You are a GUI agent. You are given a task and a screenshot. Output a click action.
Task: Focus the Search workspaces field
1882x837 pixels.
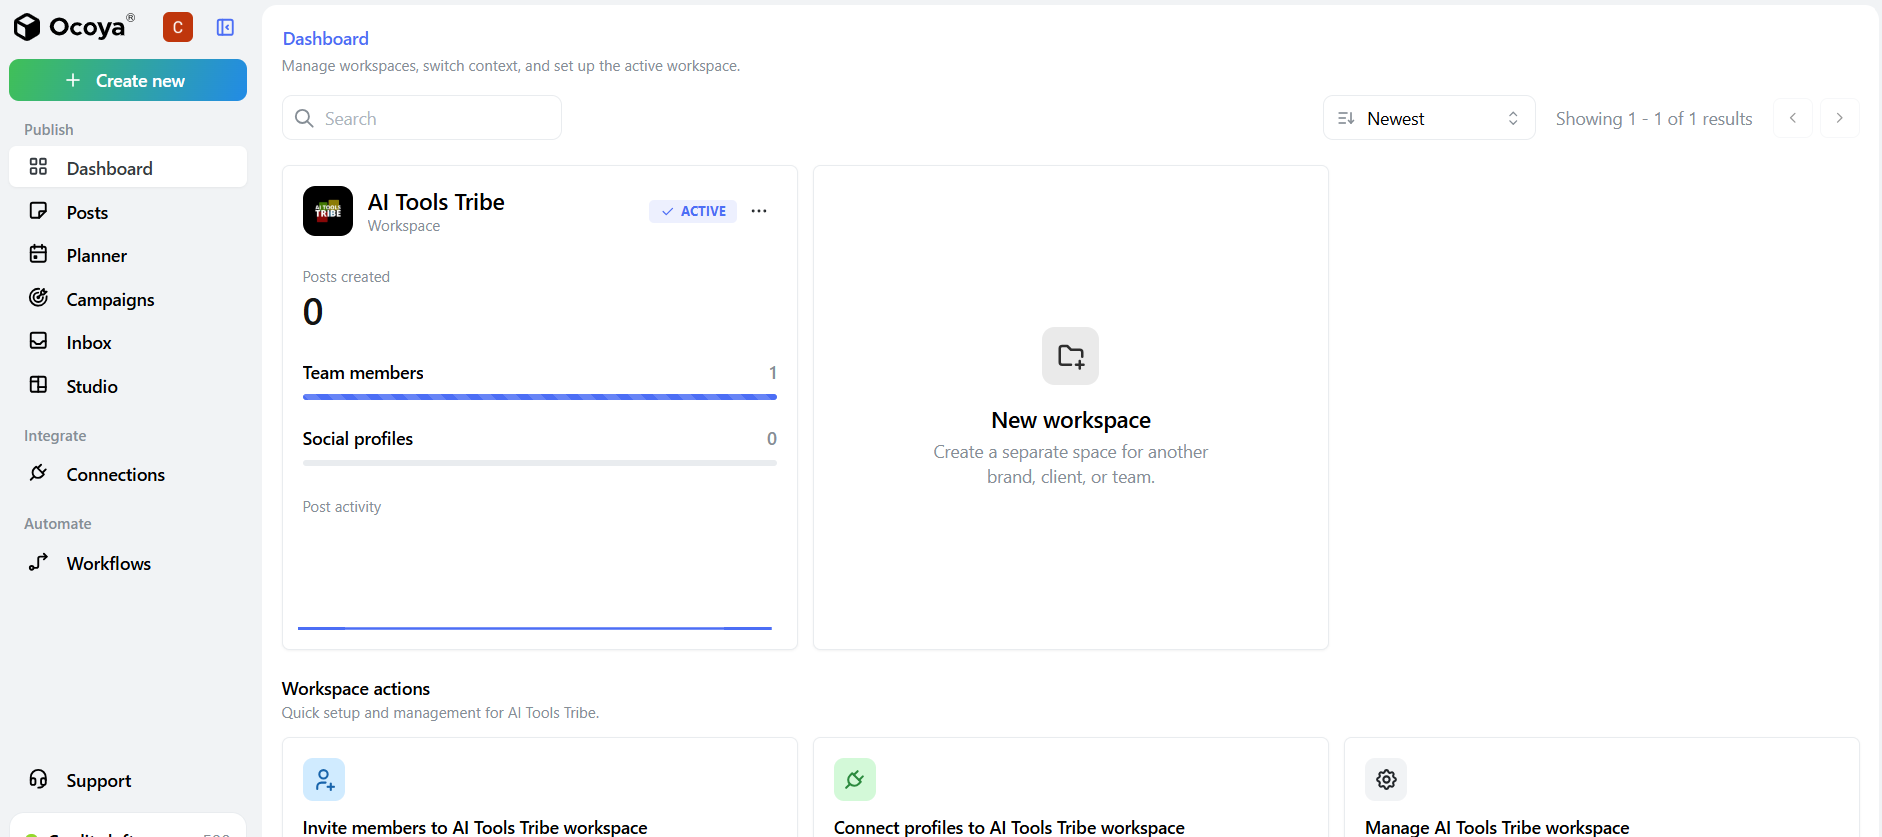pos(421,118)
